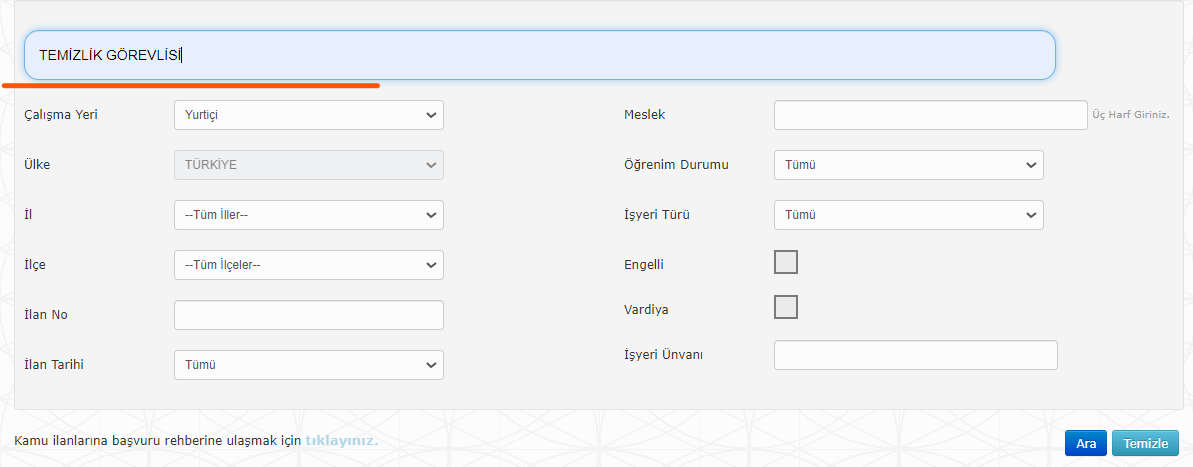Click the chevron arrow of İşyeri Türü
Viewport: 1193px width, 467px height.
pyautogui.click(x=1031, y=215)
